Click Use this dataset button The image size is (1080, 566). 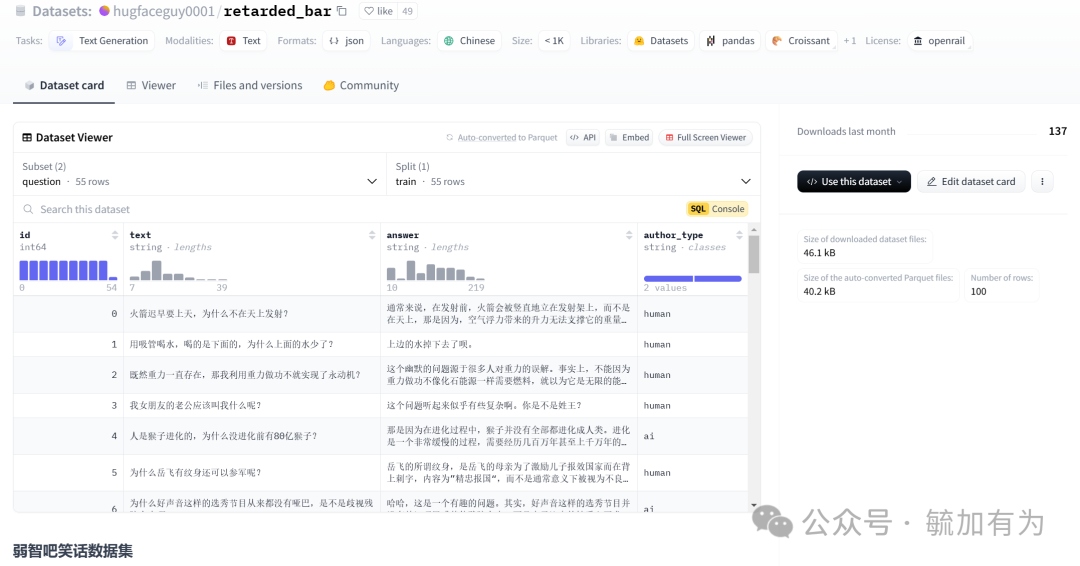(853, 182)
